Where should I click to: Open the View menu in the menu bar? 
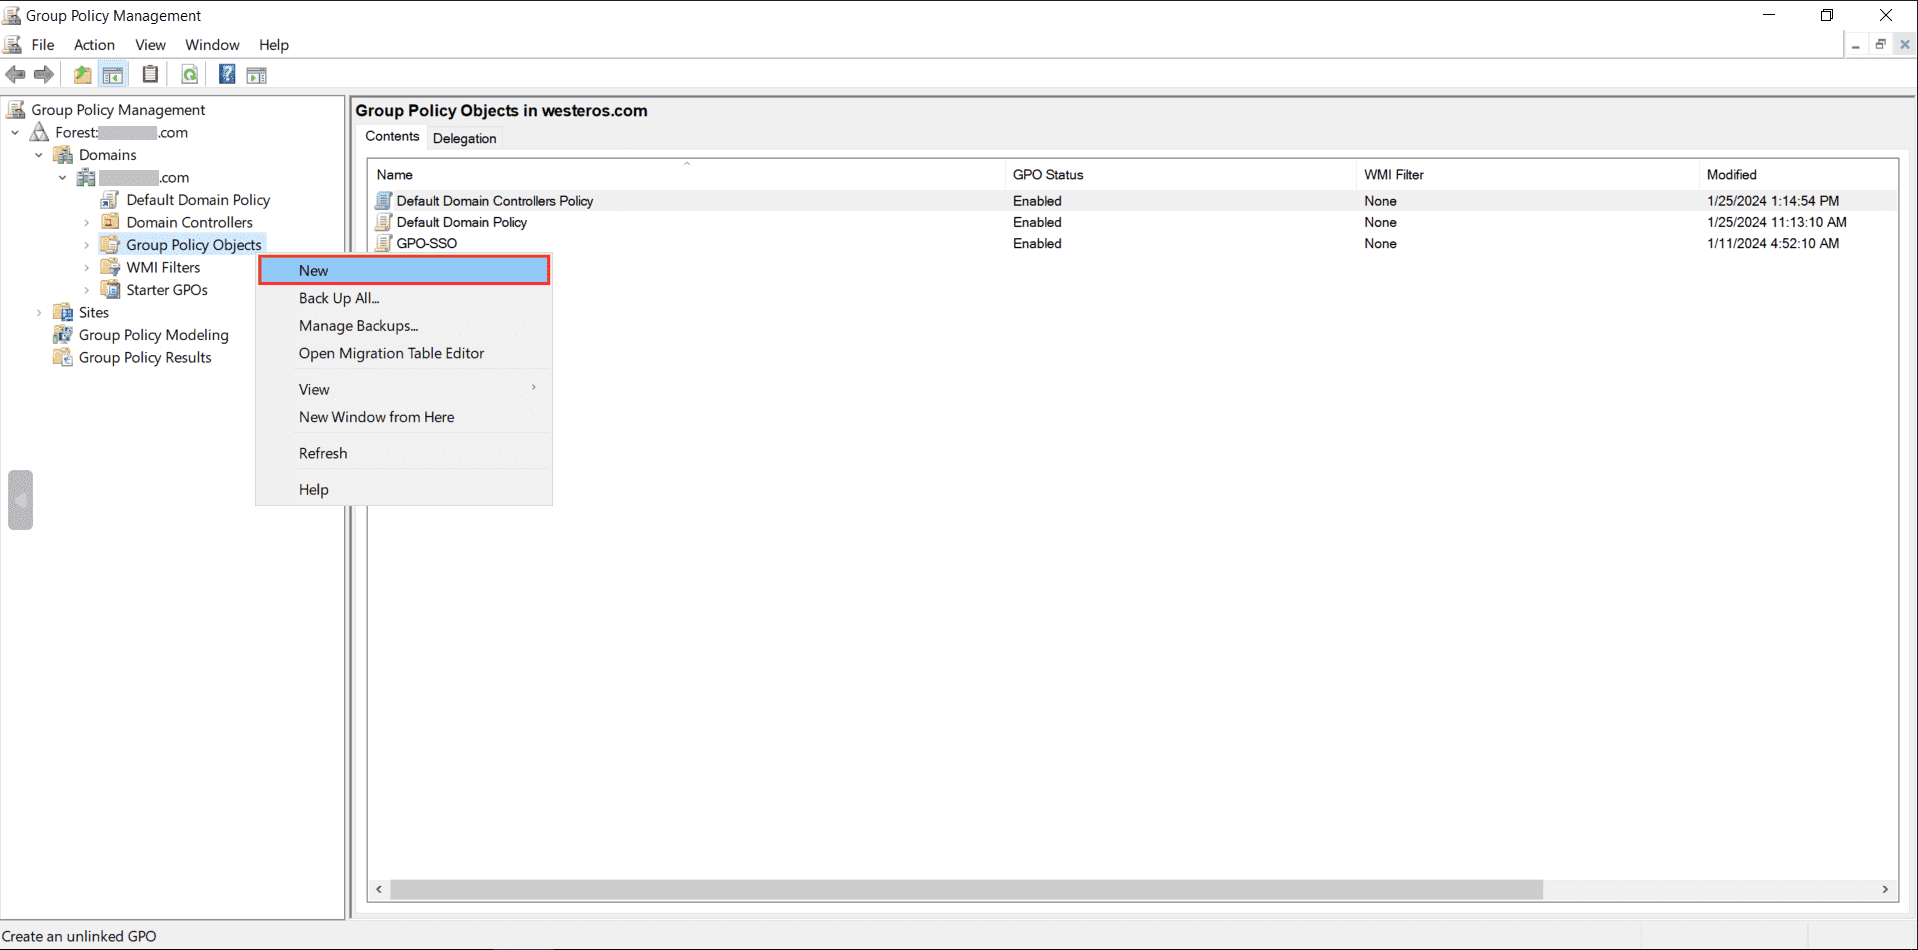click(150, 44)
